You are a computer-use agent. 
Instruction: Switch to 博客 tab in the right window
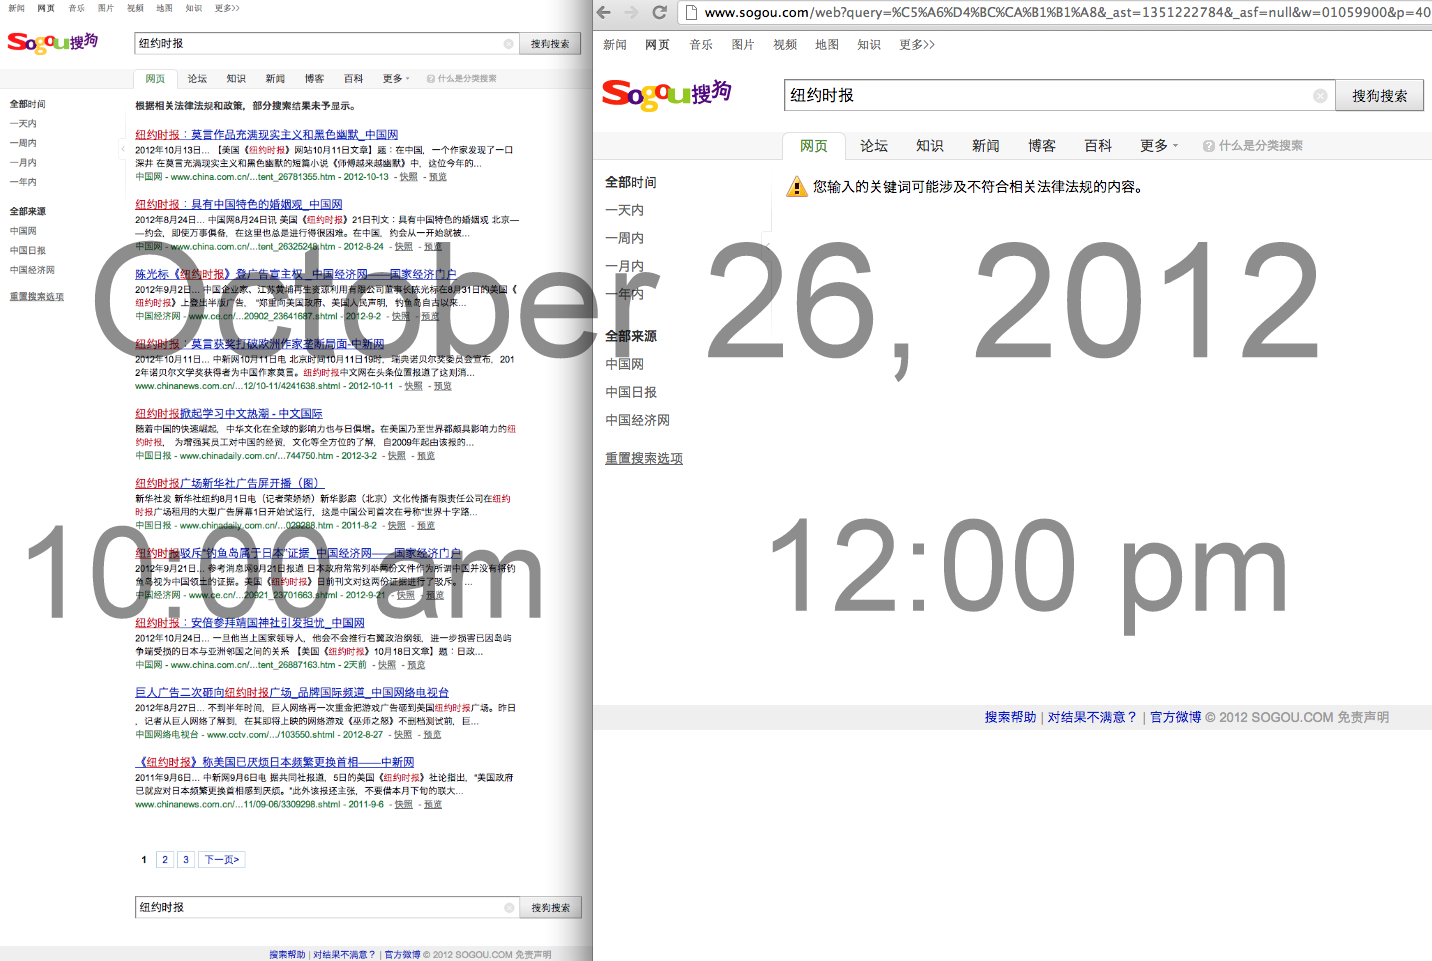coord(1042,146)
